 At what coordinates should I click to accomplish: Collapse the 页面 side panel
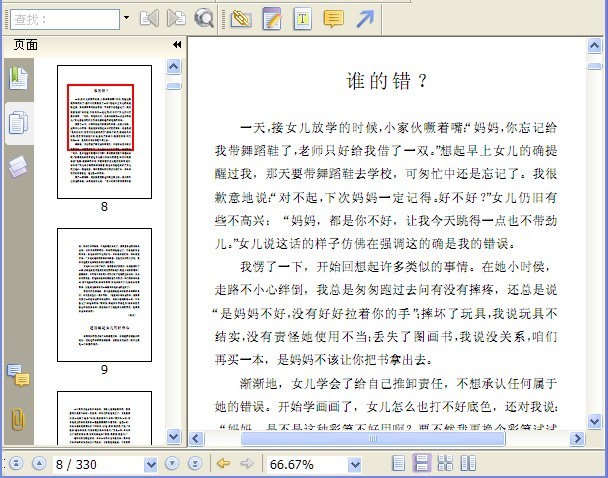[177, 45]
